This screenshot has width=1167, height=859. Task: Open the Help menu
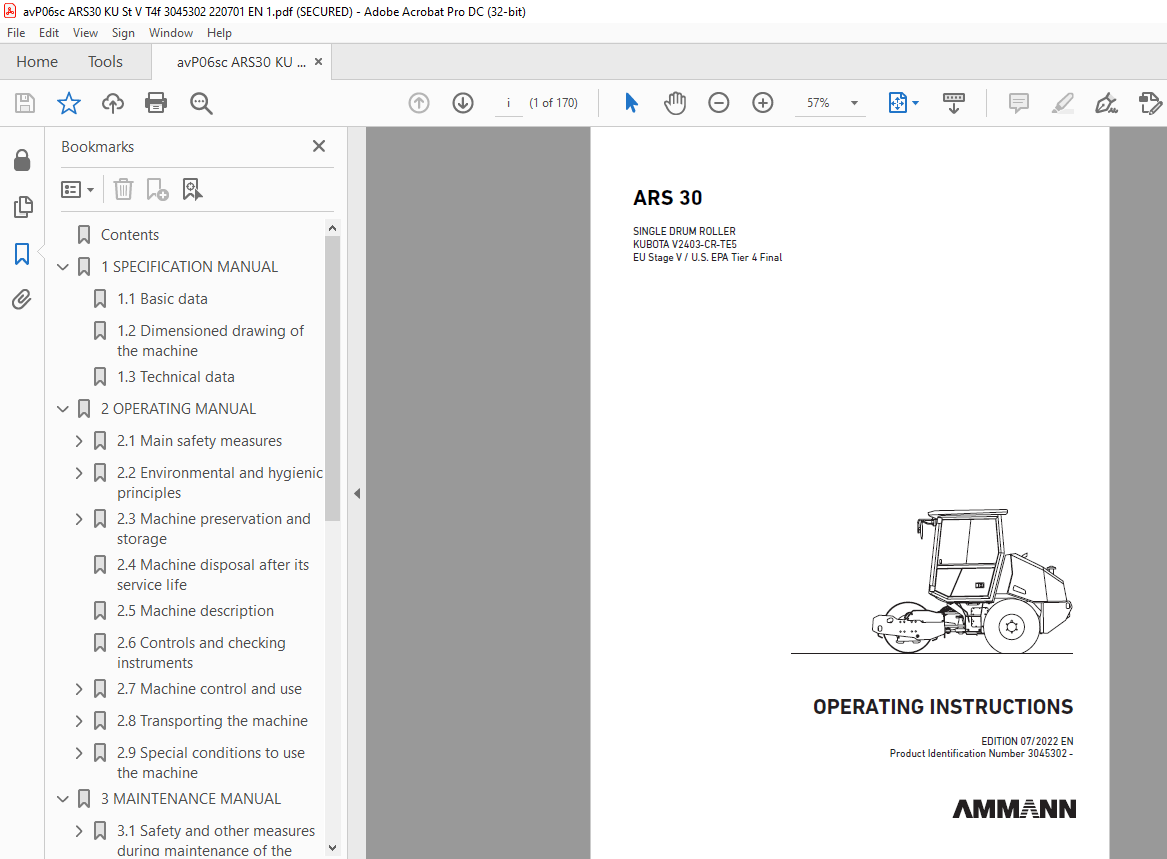point(219,33)
